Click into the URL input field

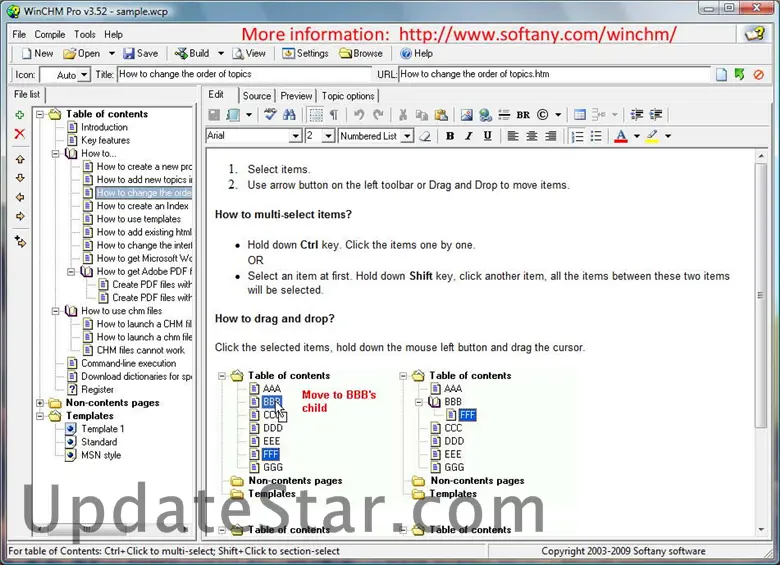pos(555,75)
